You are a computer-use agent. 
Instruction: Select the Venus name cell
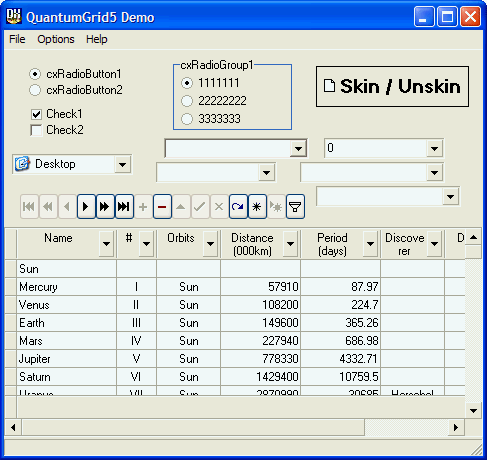tap(67, 305)
